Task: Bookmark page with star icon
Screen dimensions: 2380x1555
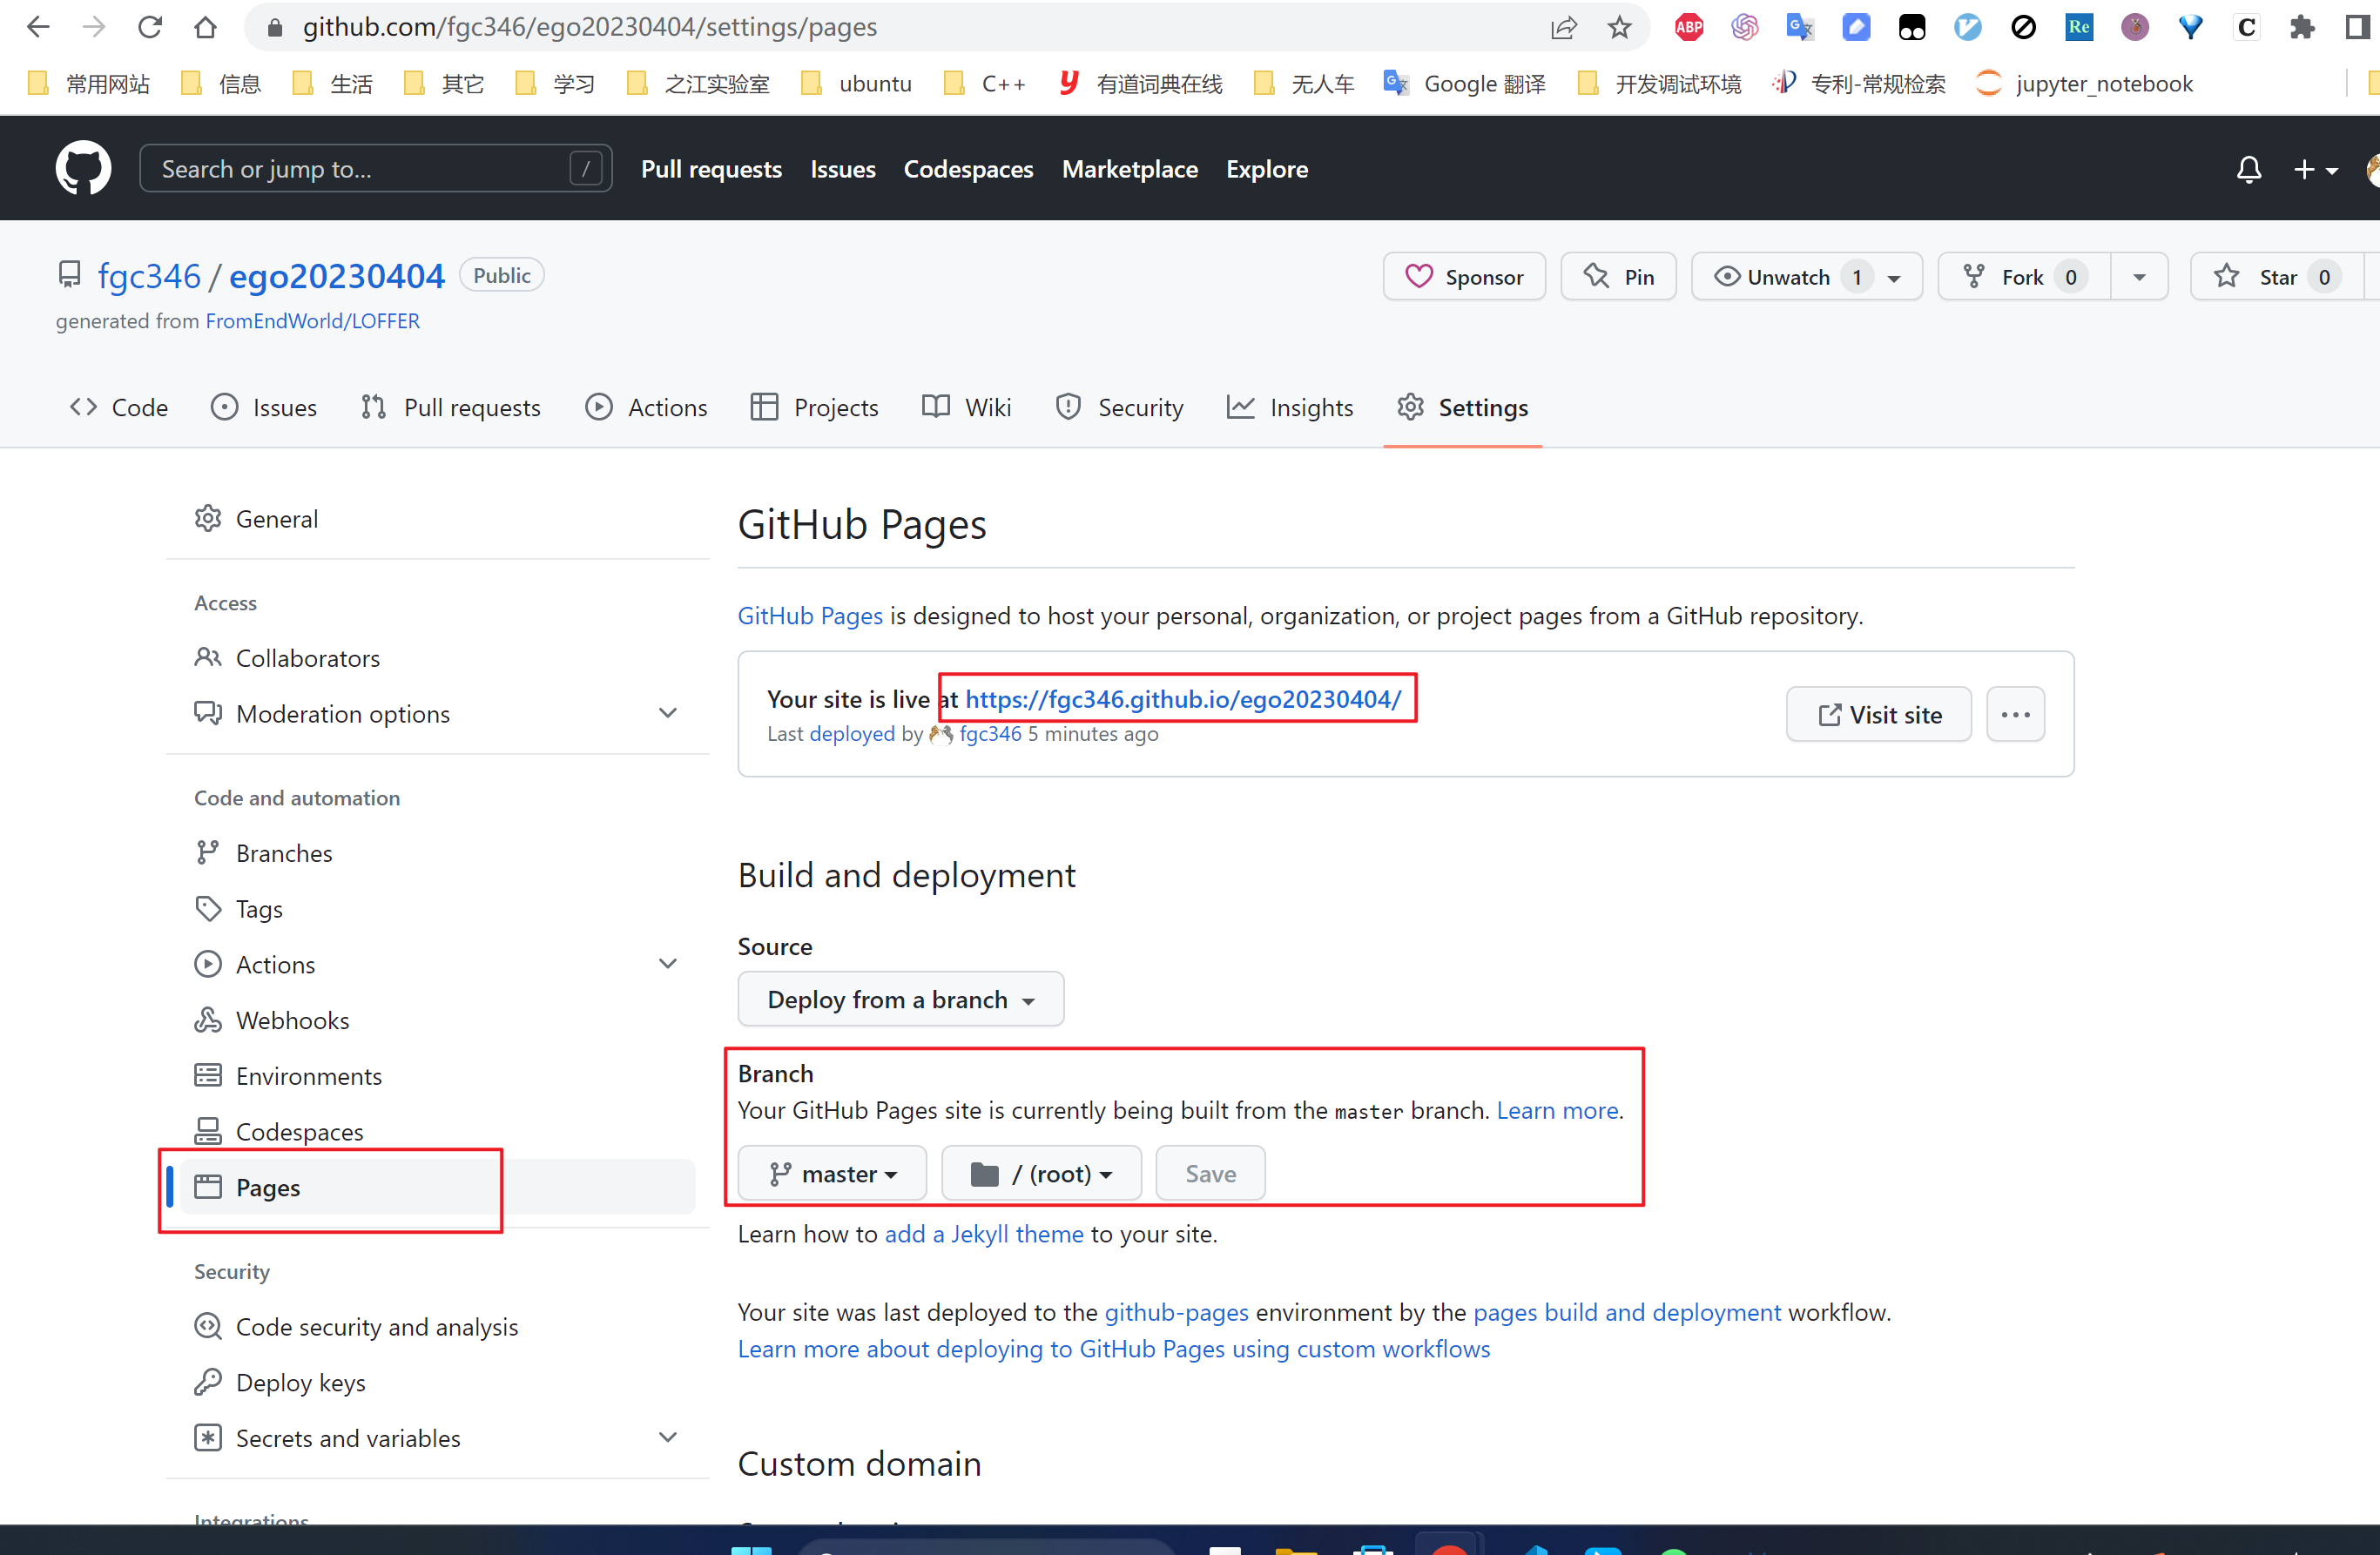Action: coord(1619,27)
